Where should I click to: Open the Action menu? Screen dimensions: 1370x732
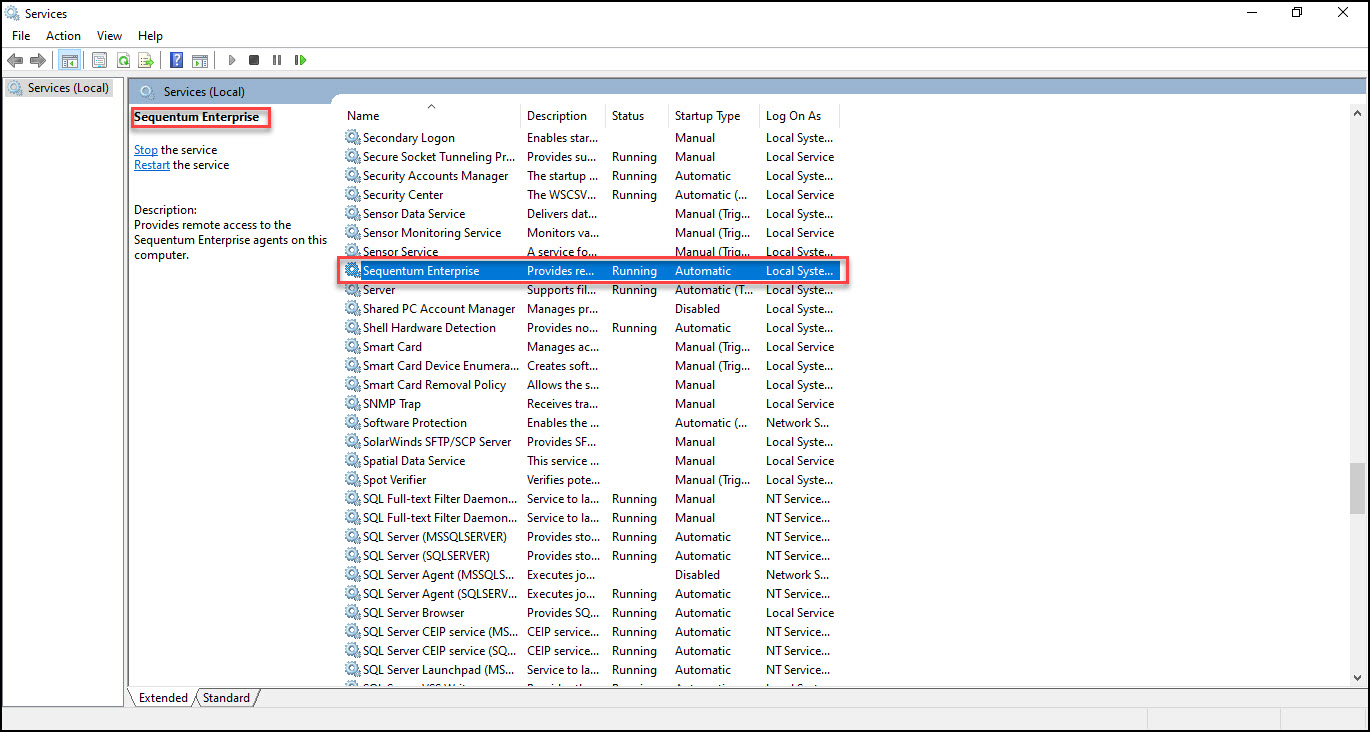pyautogui.click(x=63, y=36)
